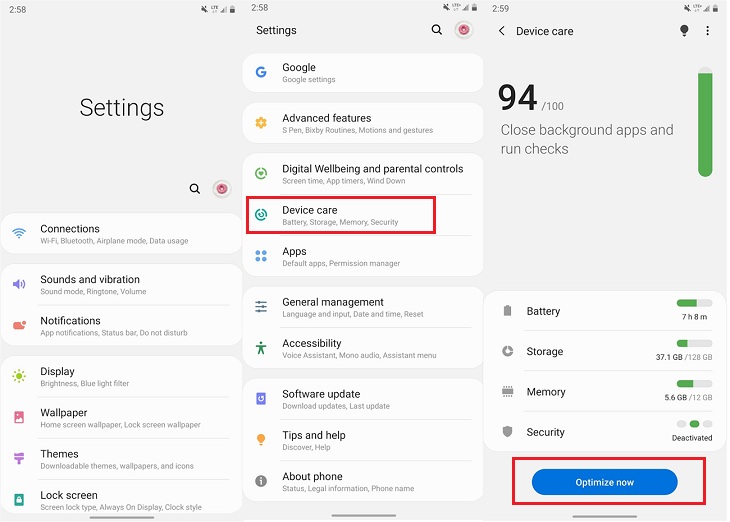This screenshot has width=730, height=522.
Task: Tap the vertical green device score bar
Action: tap(705, 122)
